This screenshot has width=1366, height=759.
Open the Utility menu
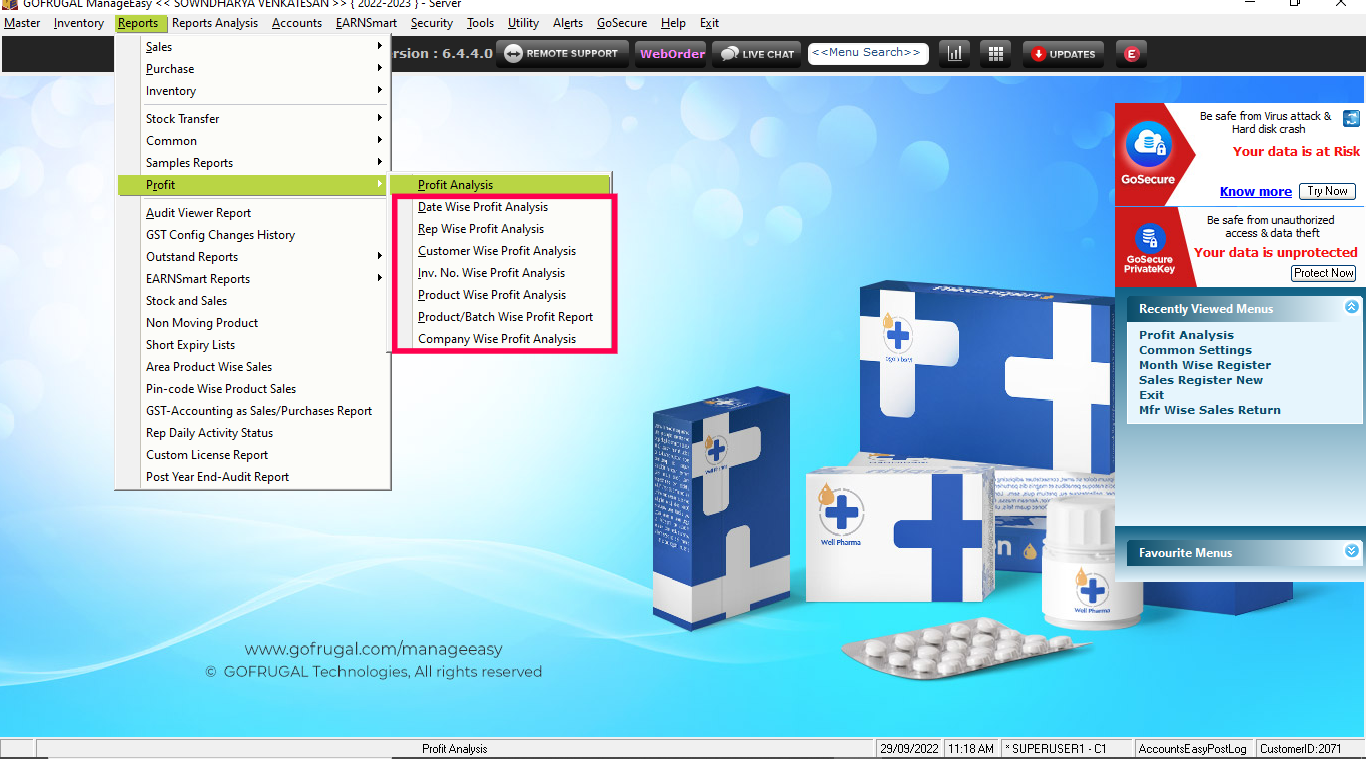point(523,23)
